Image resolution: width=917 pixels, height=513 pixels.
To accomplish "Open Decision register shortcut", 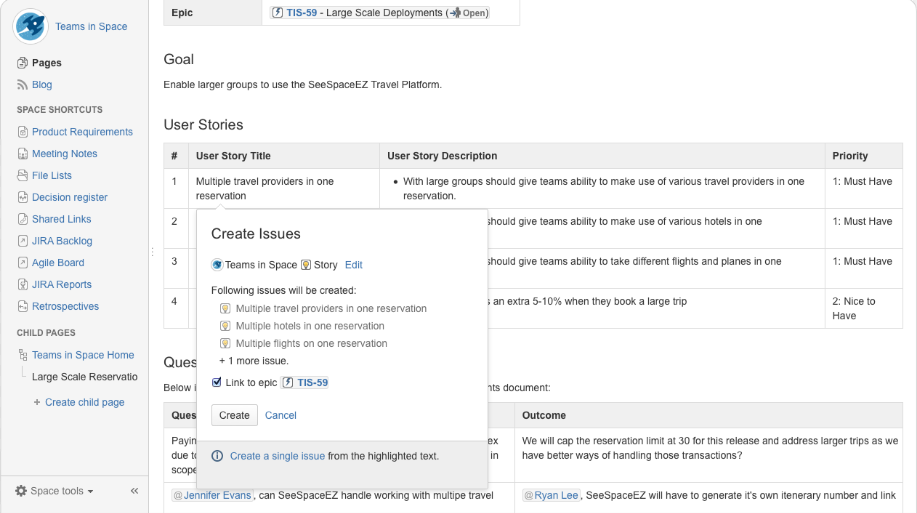I will point(70,197).
